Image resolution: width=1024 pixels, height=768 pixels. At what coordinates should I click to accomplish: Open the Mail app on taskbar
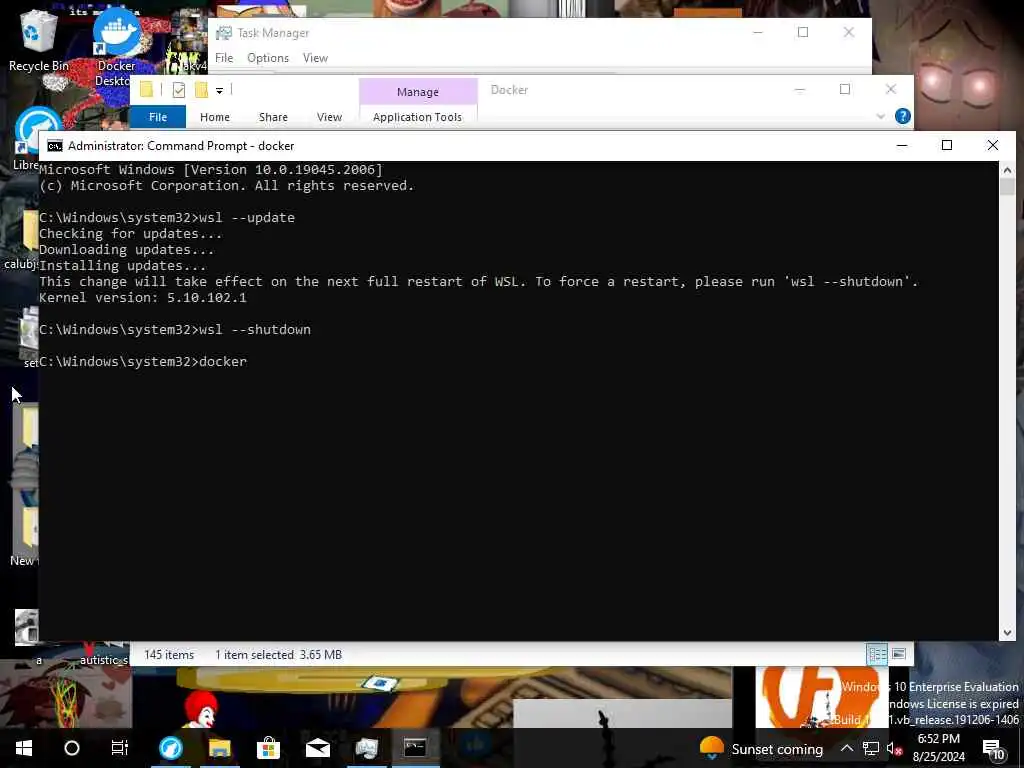[317, 748]
